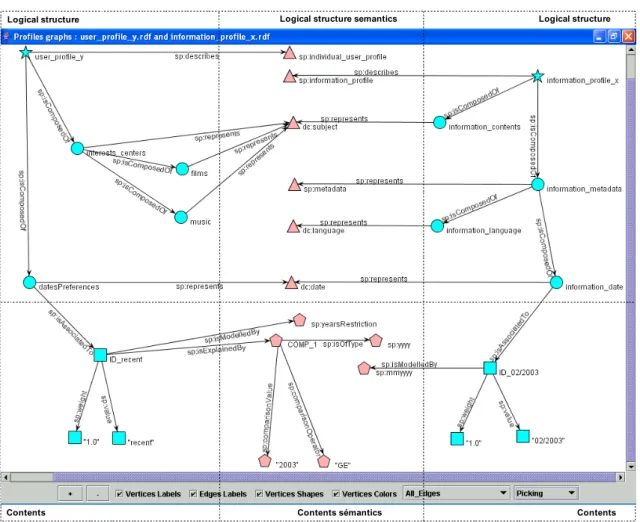Toggle the Vertices Colors checkbox
Image resolution: width=640 pixels, height=522 pixels.
[x=336, y=494]
